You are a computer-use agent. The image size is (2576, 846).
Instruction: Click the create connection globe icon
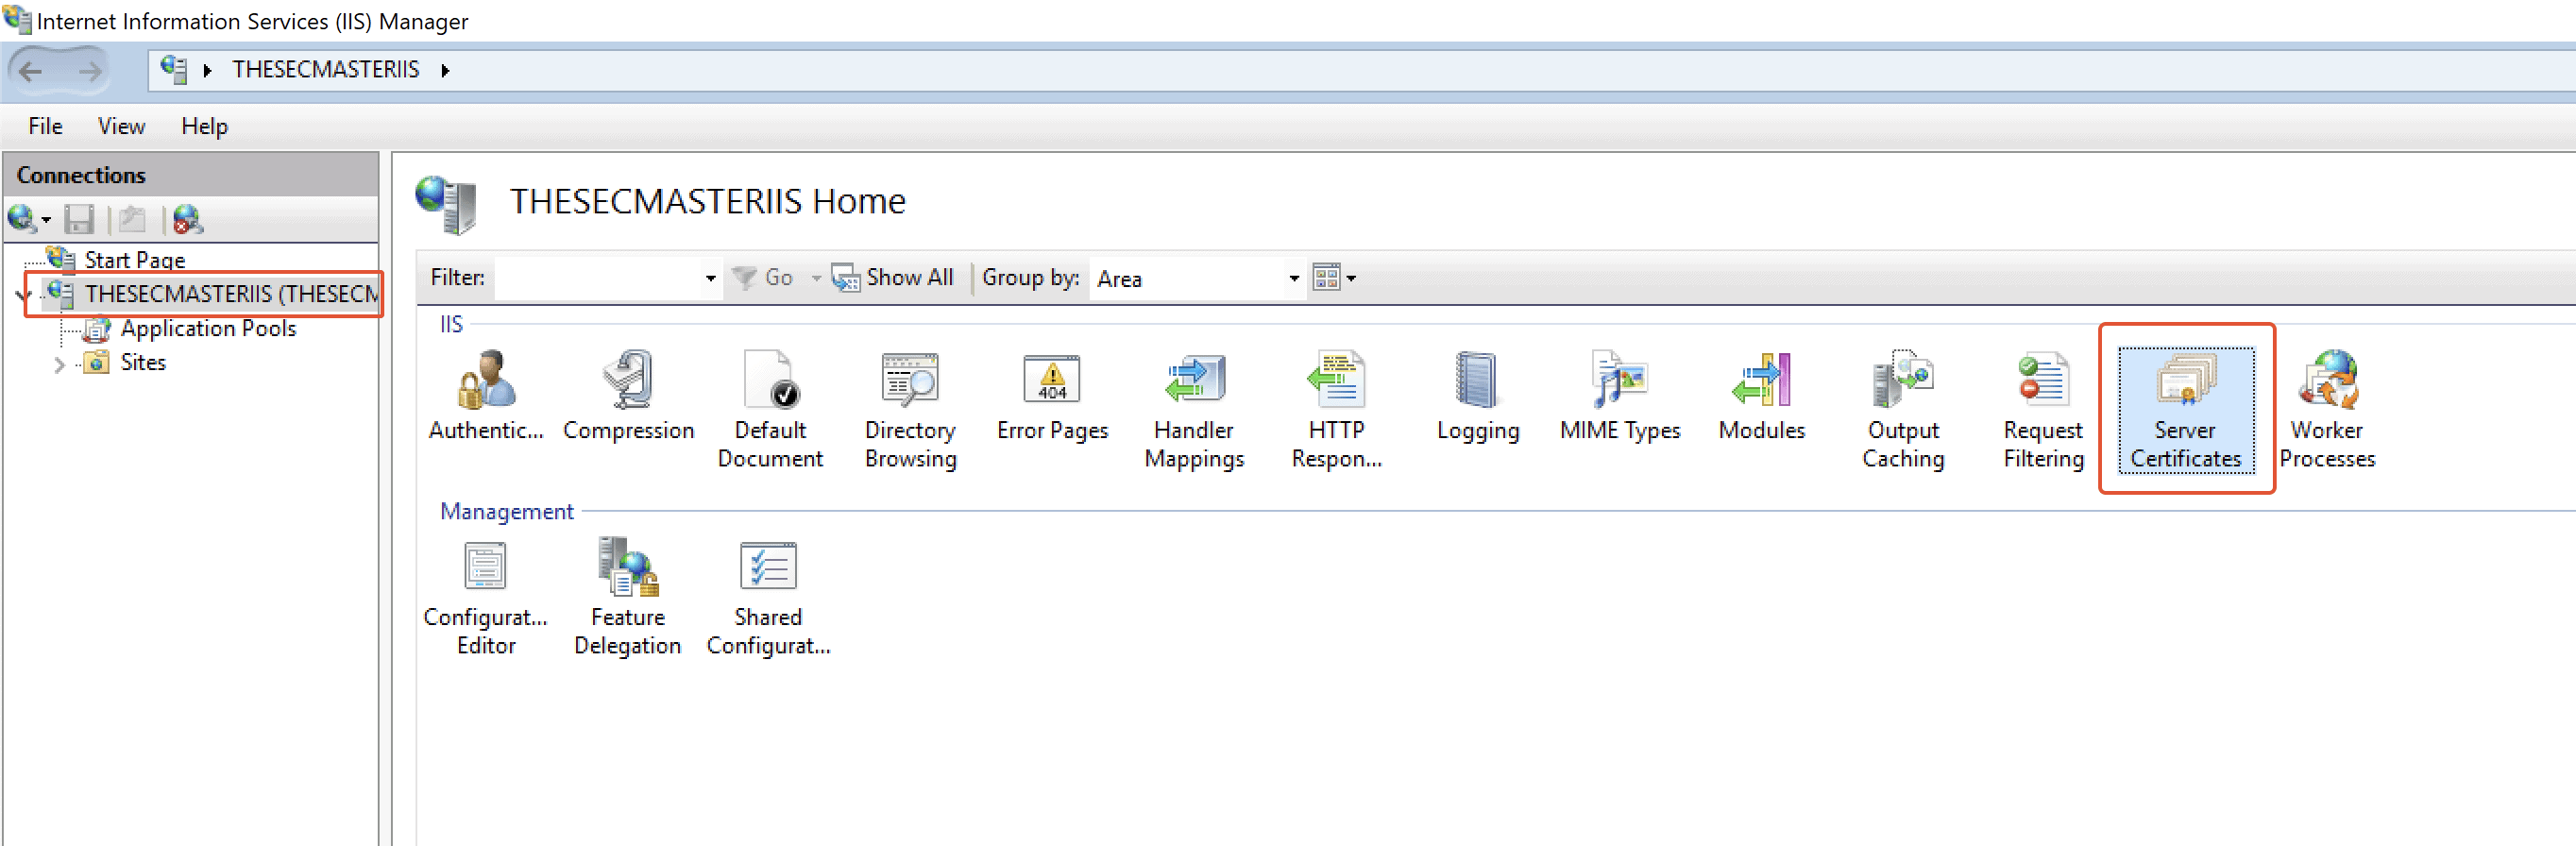click(21, 218)
